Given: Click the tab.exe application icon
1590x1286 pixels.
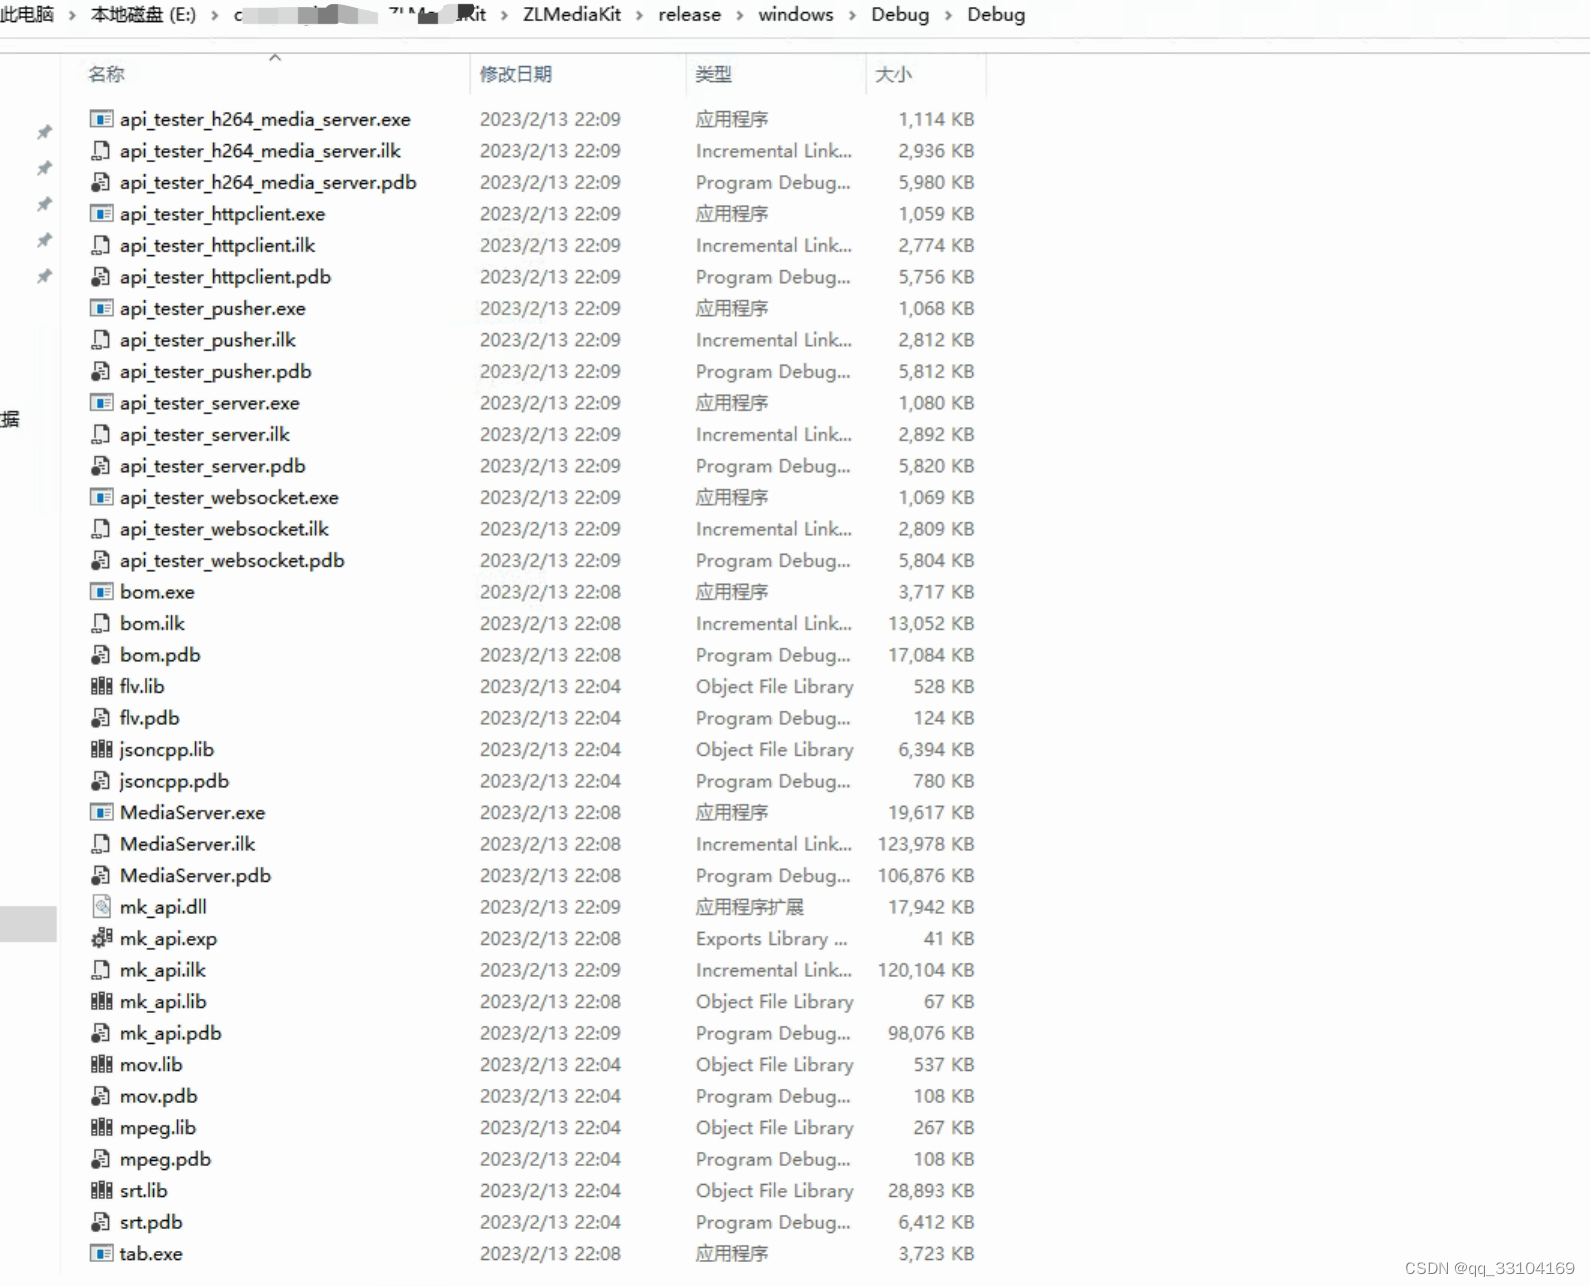Looking at the screenshot, I should pos(101,1253).
